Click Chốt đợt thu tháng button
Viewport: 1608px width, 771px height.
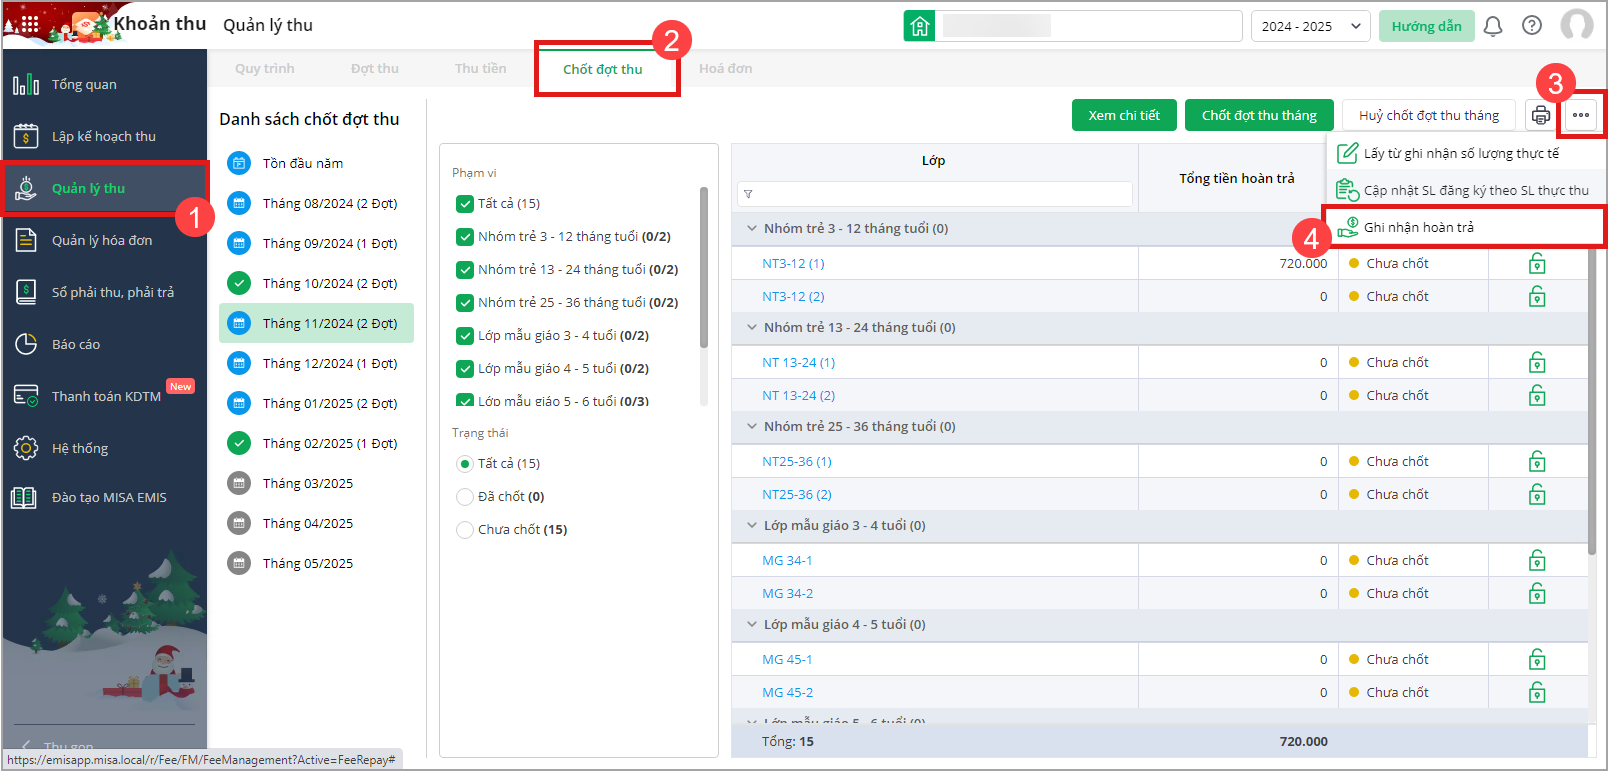tap(1259, 115)
